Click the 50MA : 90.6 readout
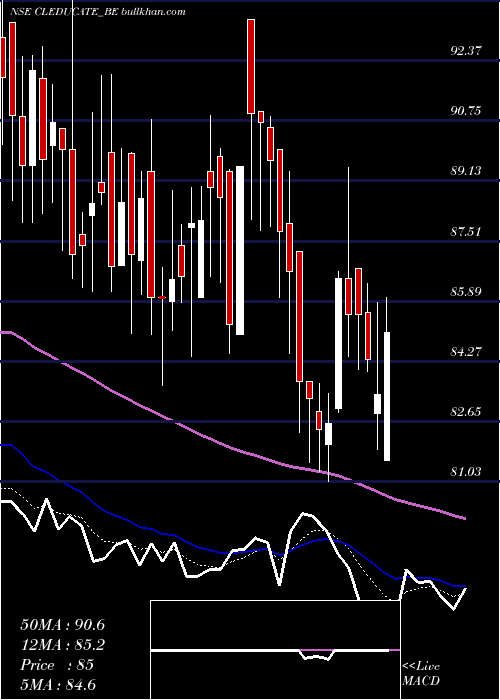The height and width of the screenshot is (700, 500). (62, 625)
